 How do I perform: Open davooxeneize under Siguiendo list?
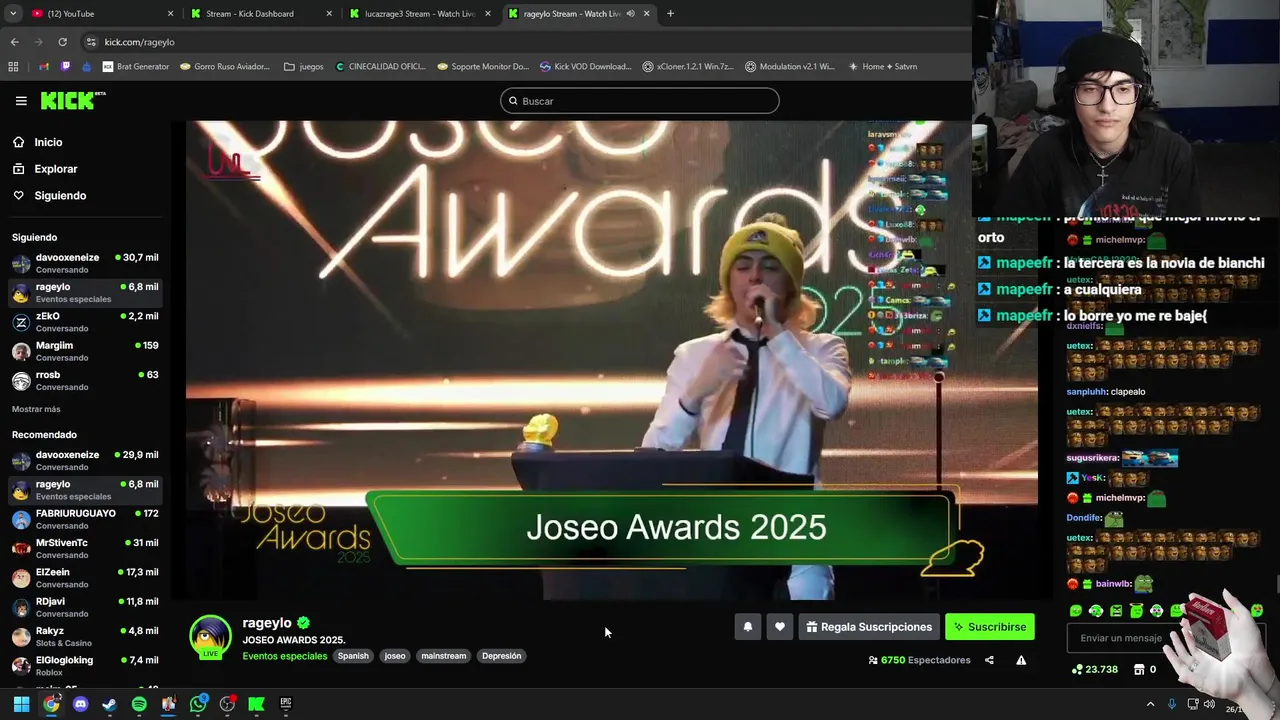pos(85,264)
